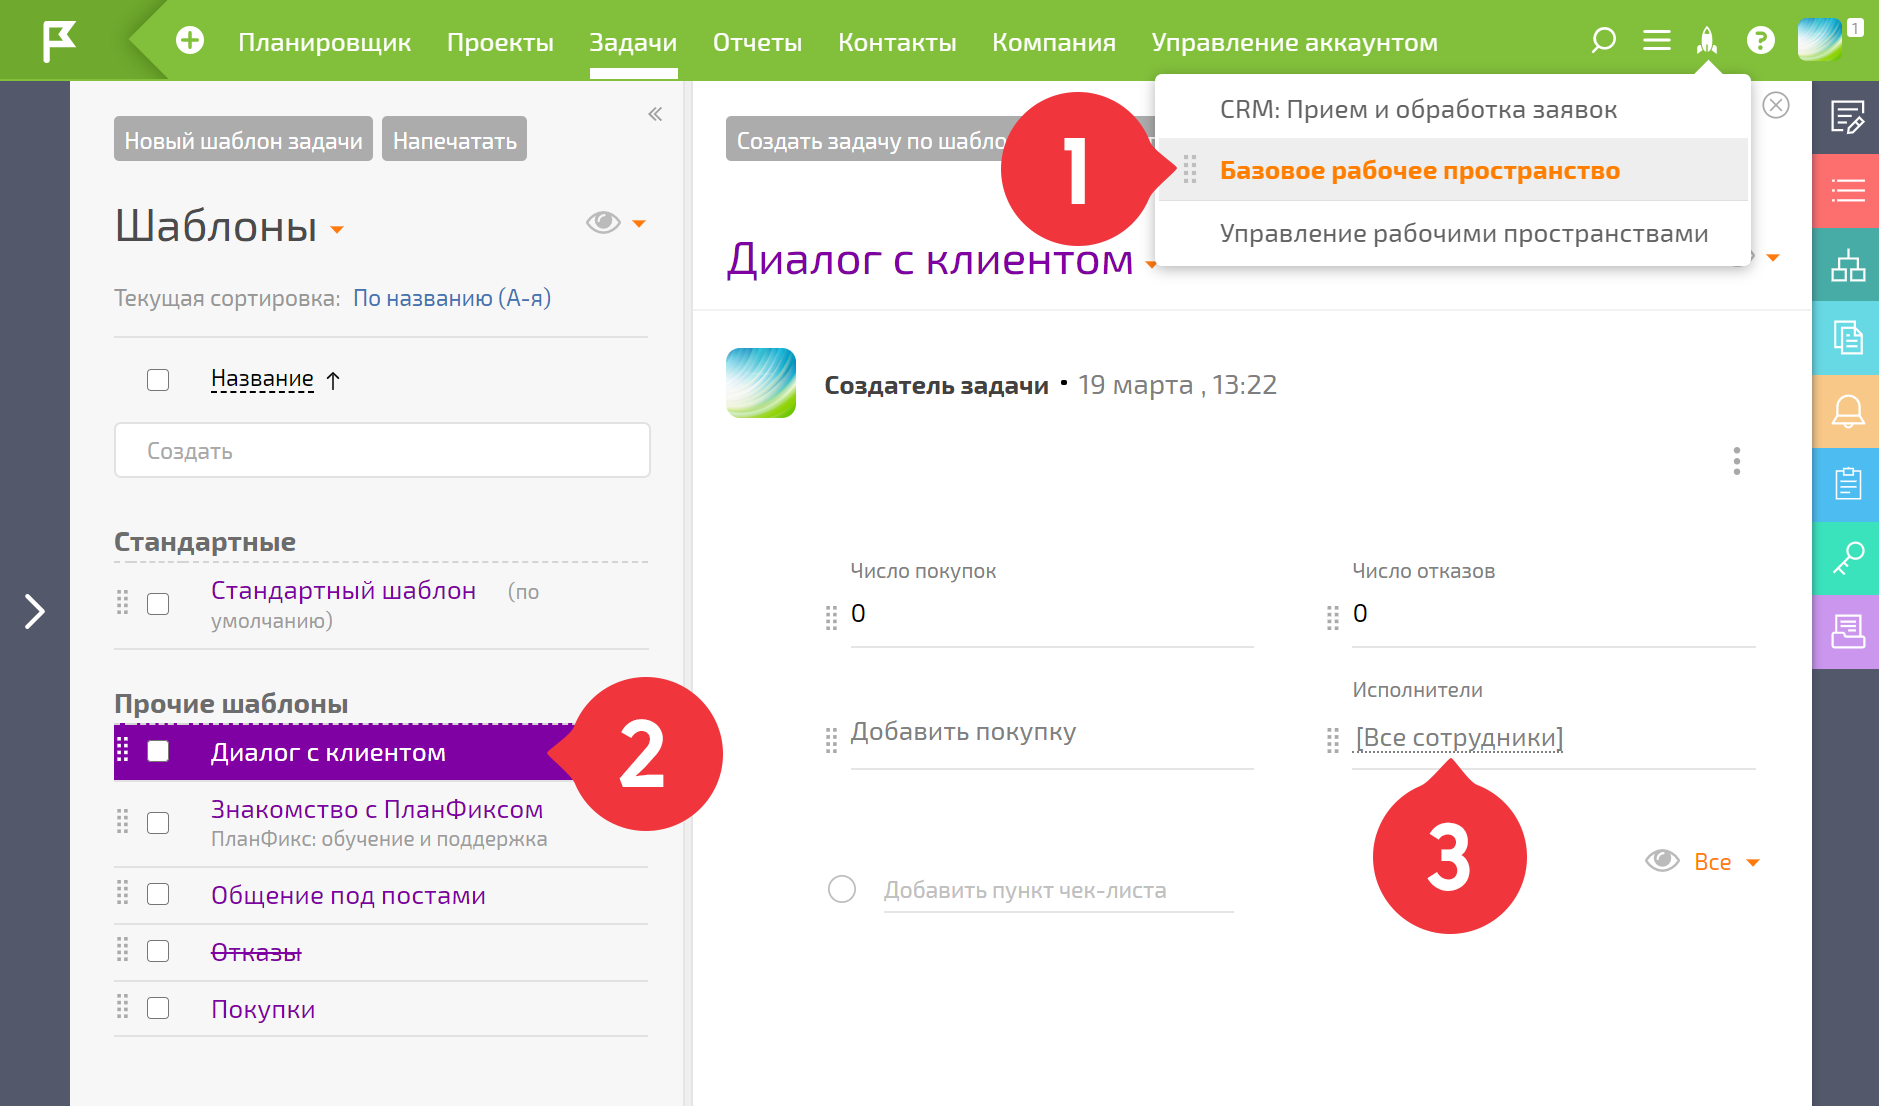Viewport: 1879px width, 1106px height.
Task: Toggle the checklist item radio circle
Action: click(842, 889)
